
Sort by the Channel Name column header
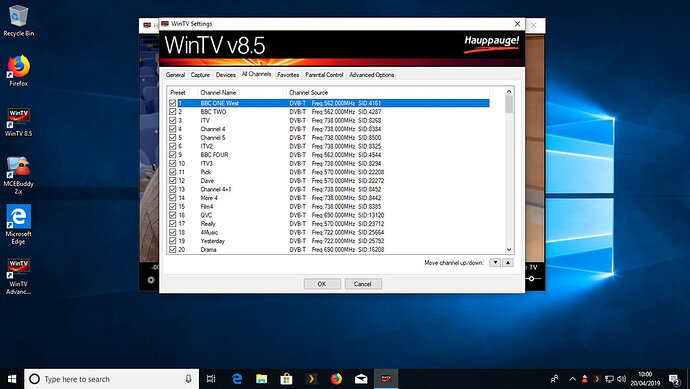tap(242, 92)
